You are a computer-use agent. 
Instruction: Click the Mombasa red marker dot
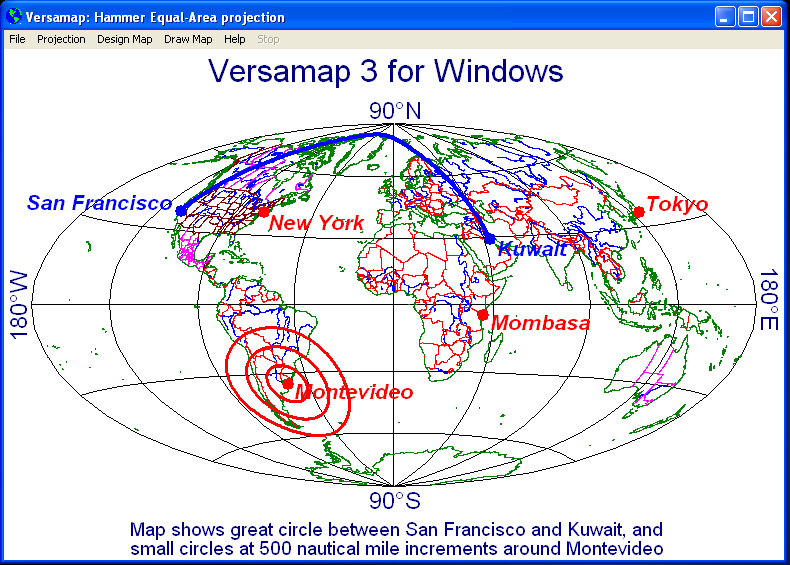[483, 315]
